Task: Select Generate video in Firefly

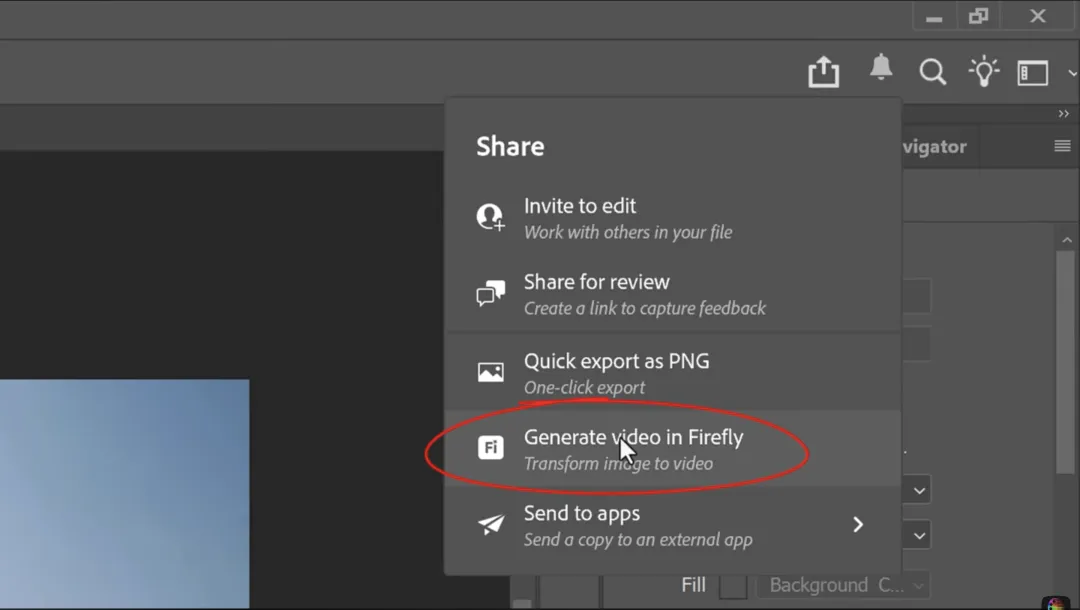Action: point(633,437)
